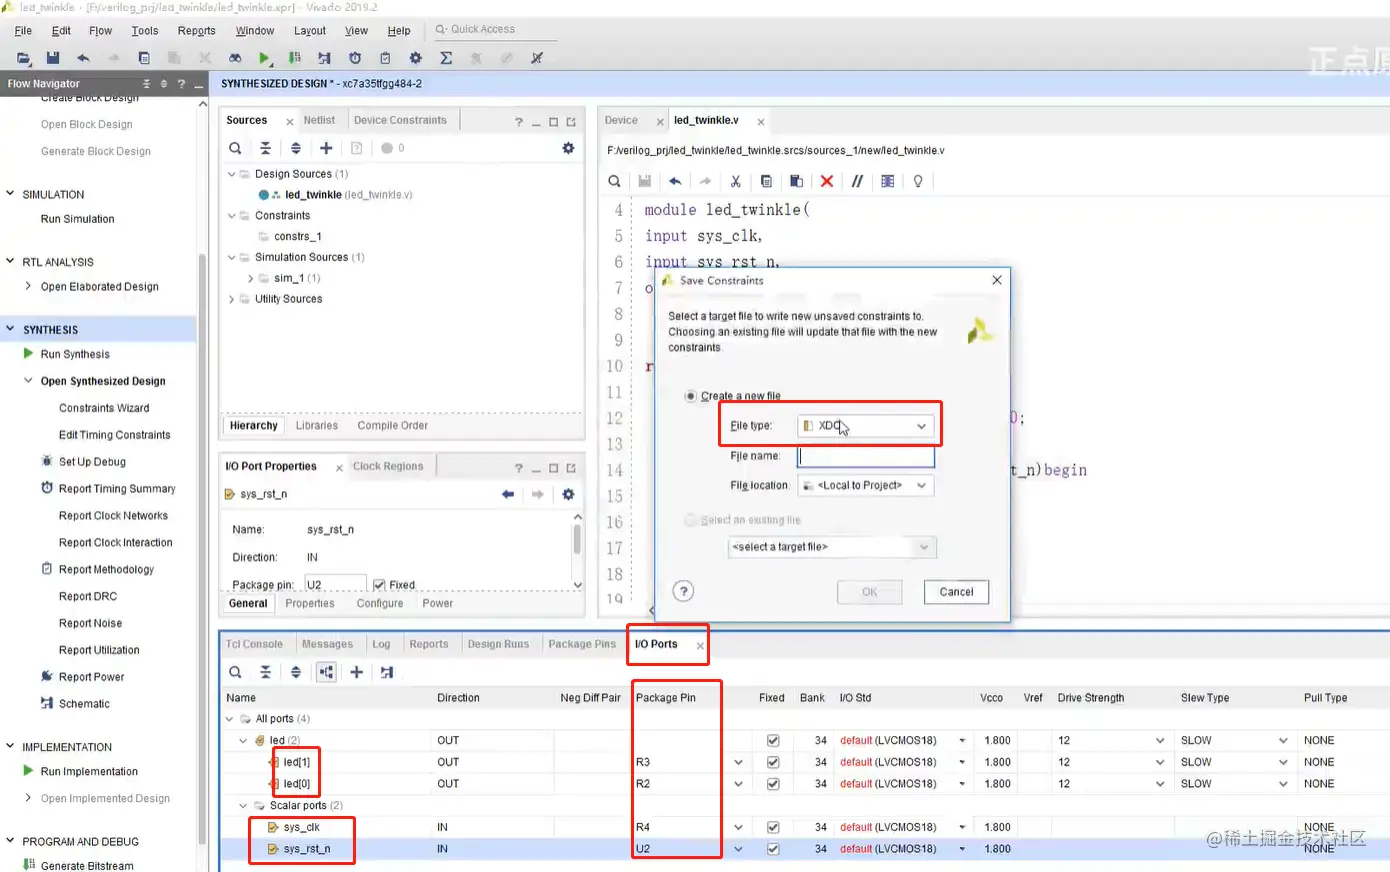Click Report Power in Flow Navigator

[x=91, y=677]
